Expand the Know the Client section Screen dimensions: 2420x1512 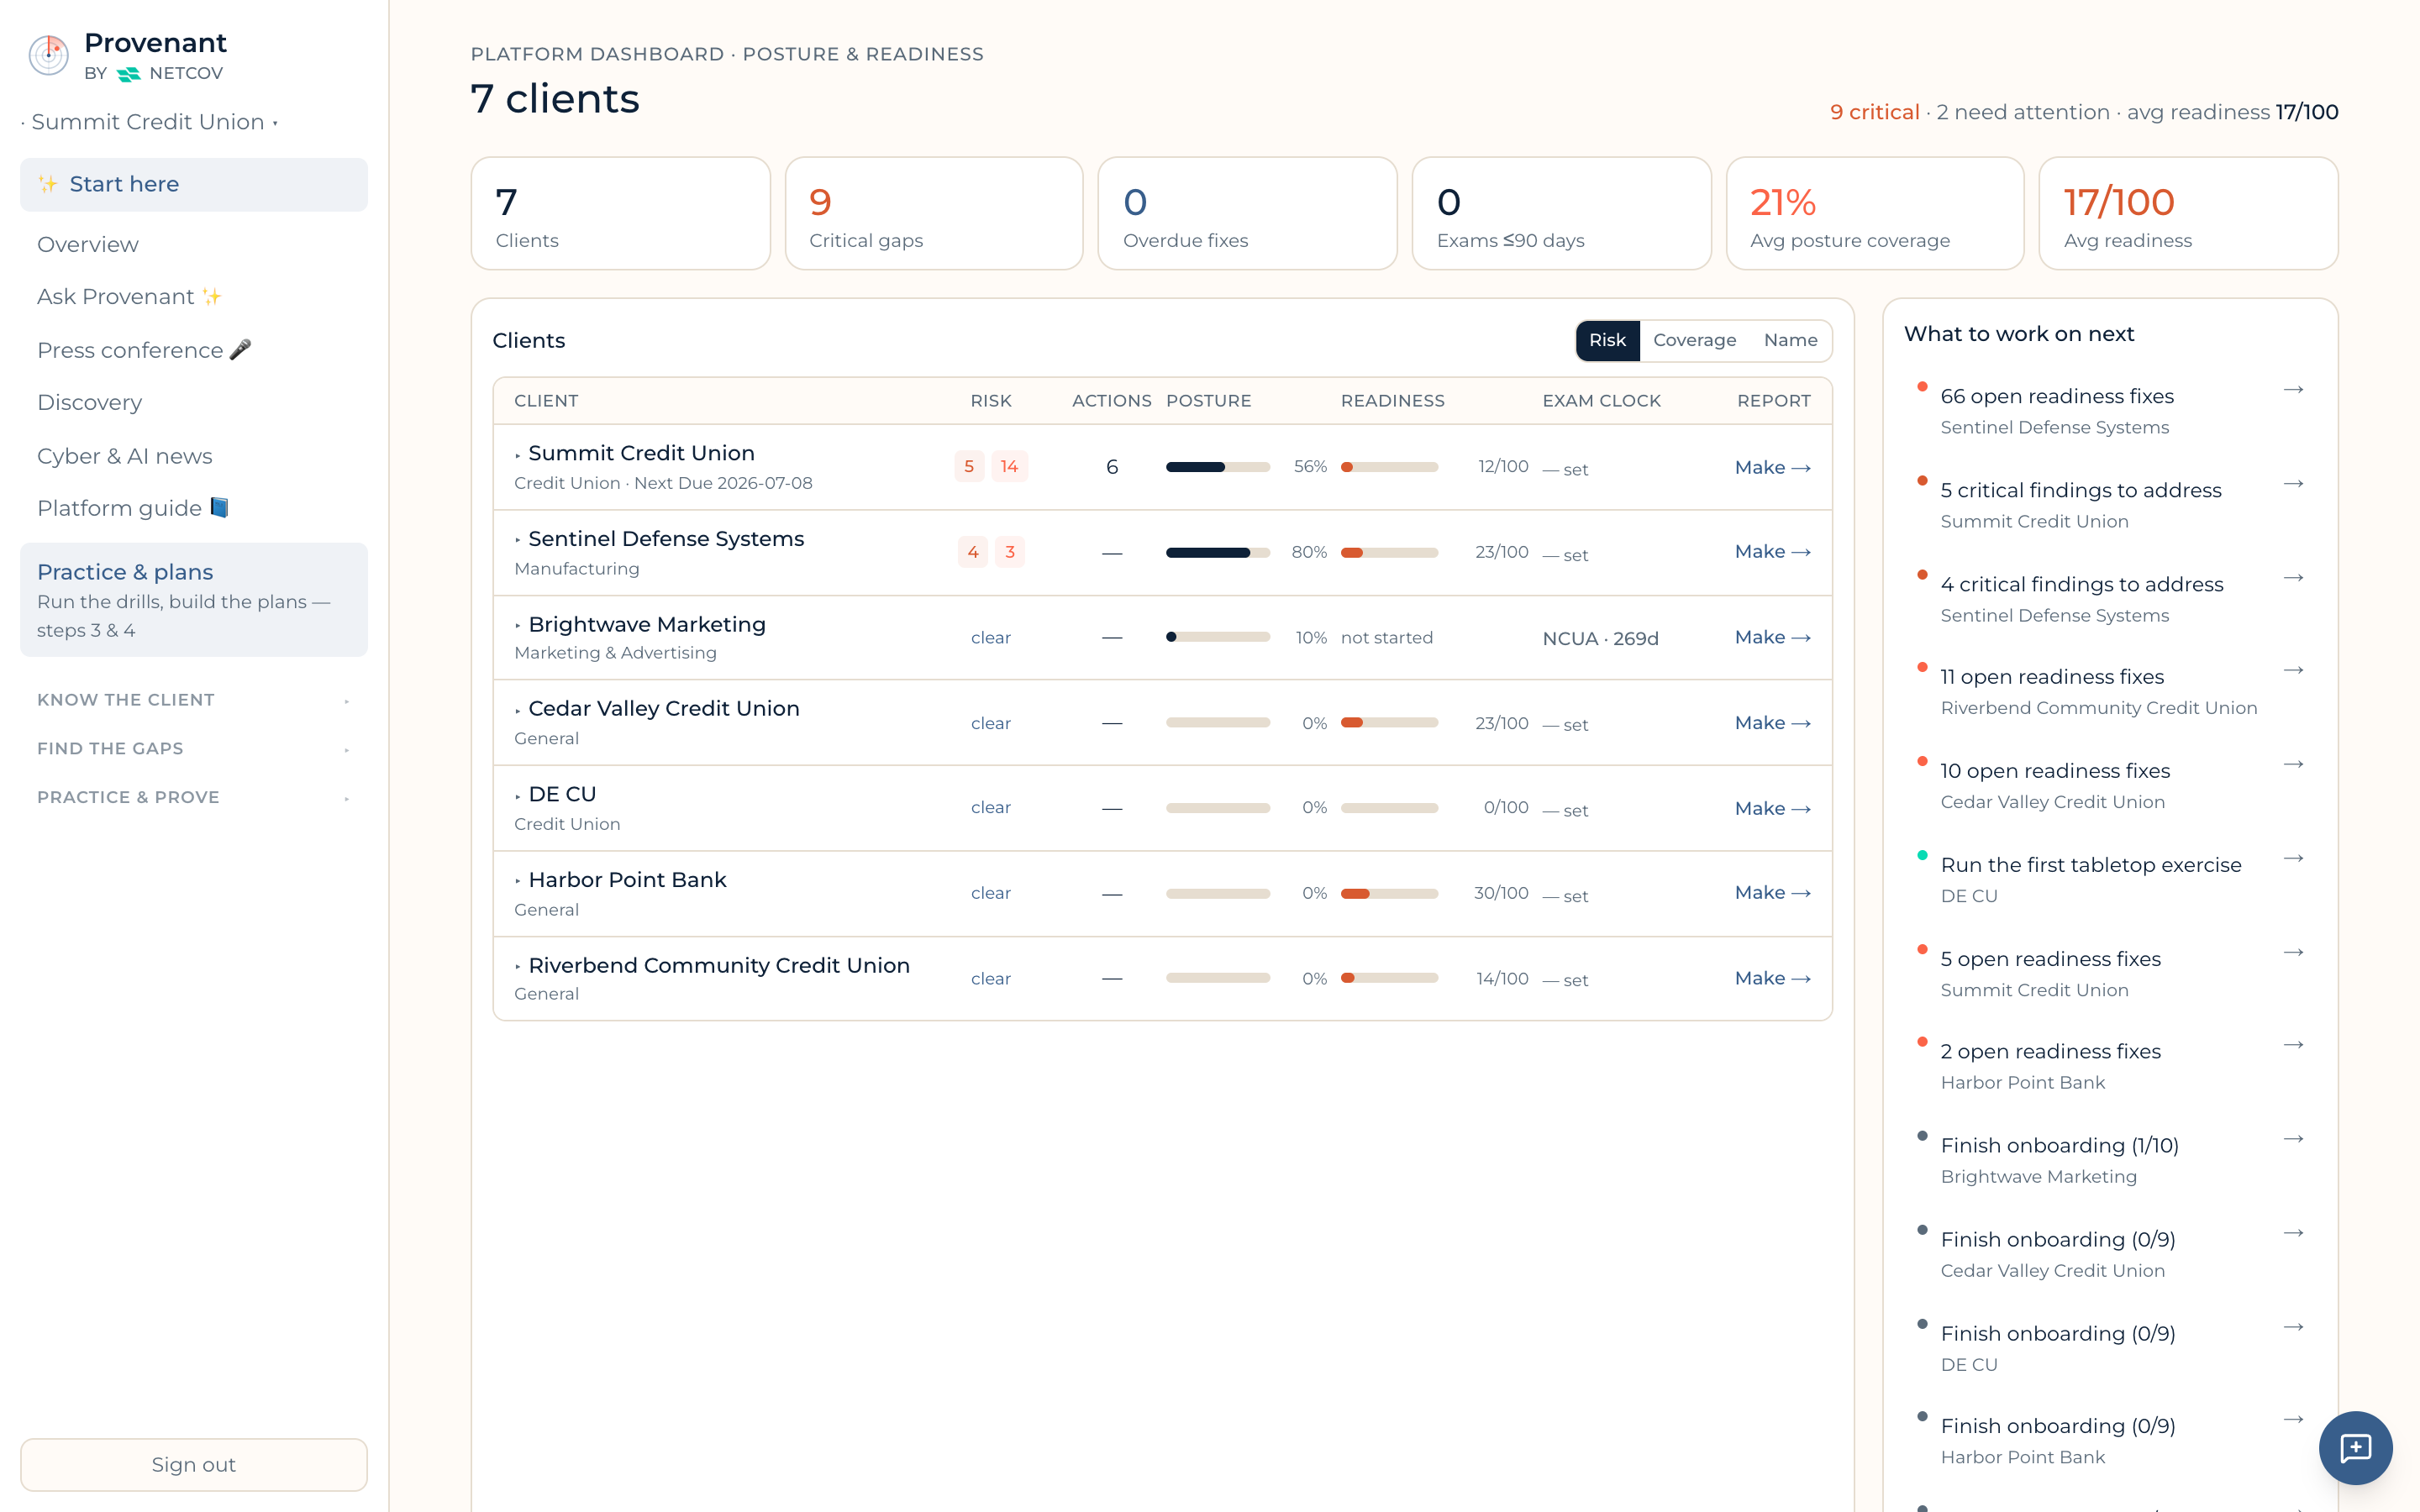pyautogui.click(x=194, y=700)
